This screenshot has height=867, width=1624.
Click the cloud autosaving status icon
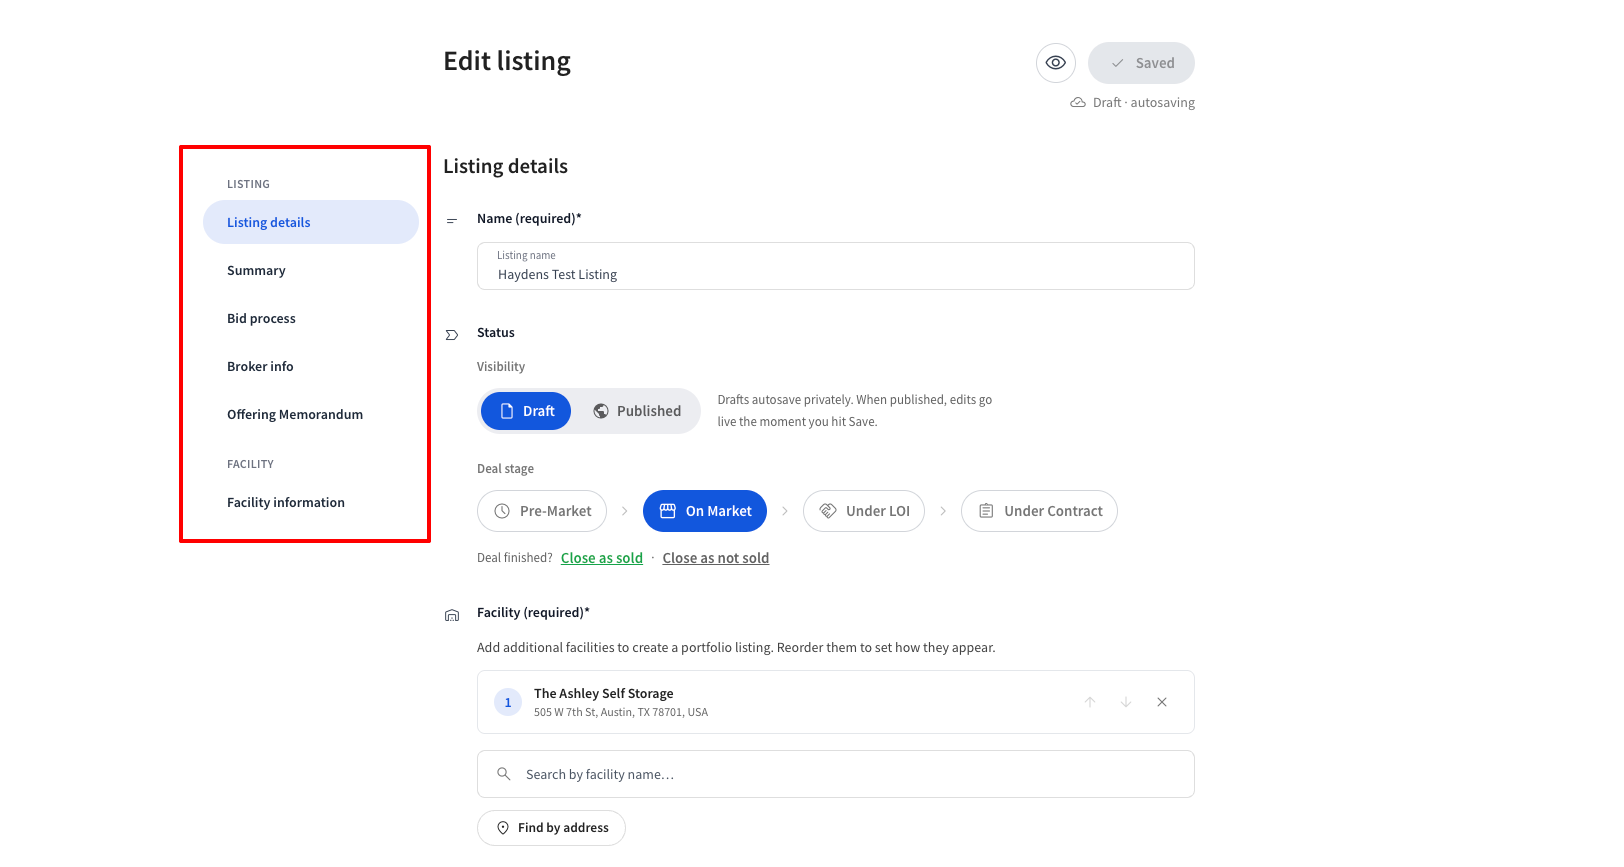click(x=1078, y=103)
